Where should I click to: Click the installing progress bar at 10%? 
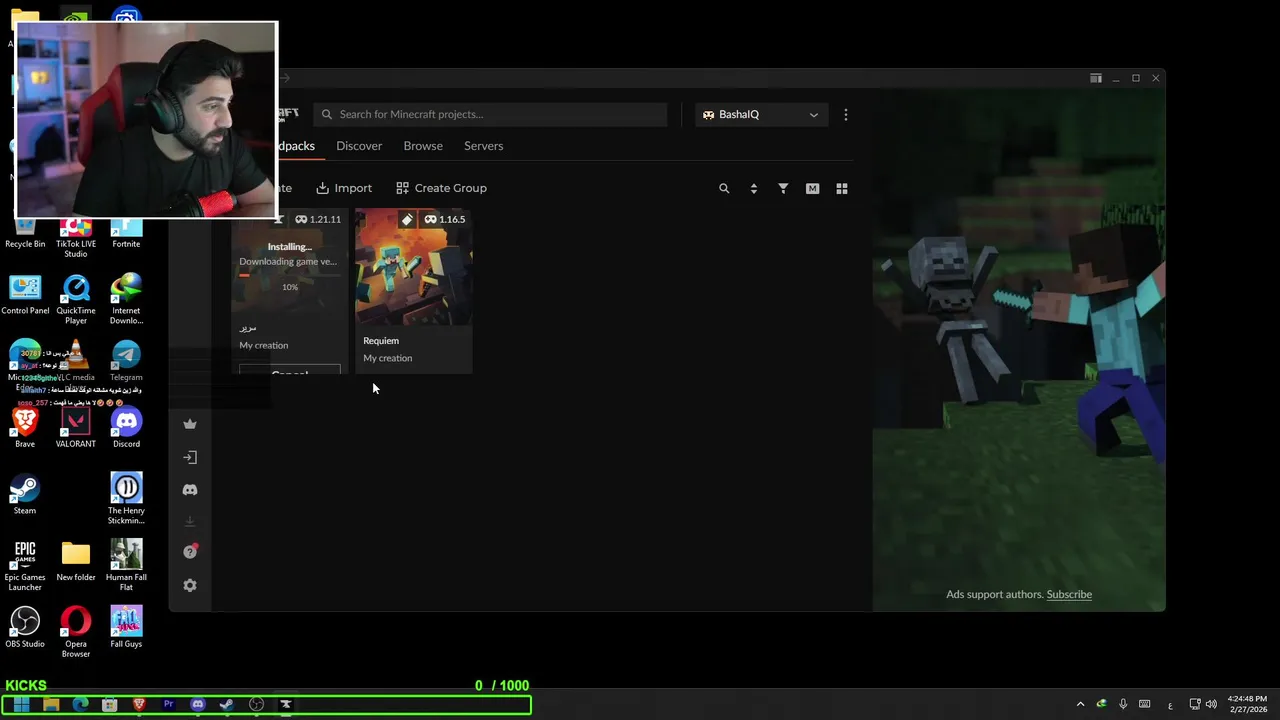coord(289,275)
